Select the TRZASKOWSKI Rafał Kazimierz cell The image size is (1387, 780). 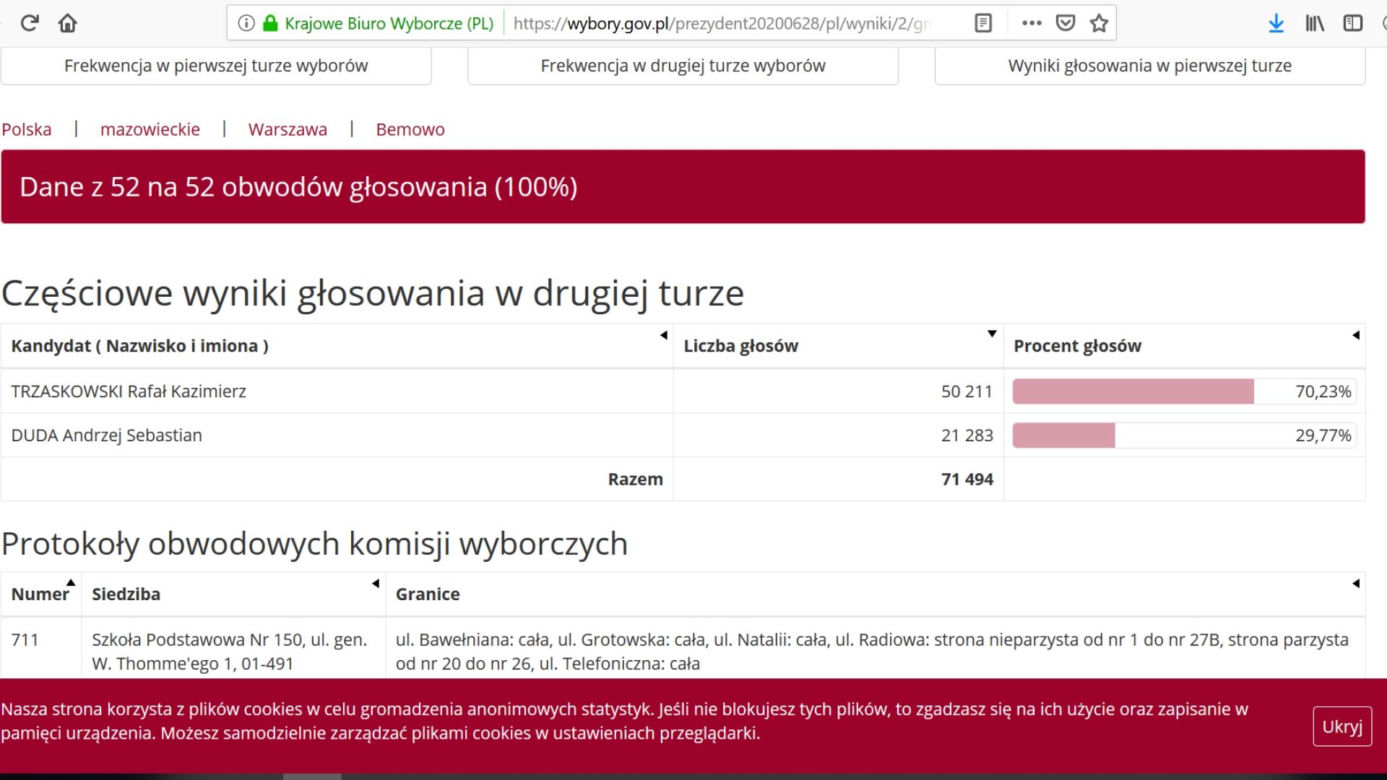click(x=337, y=391)
